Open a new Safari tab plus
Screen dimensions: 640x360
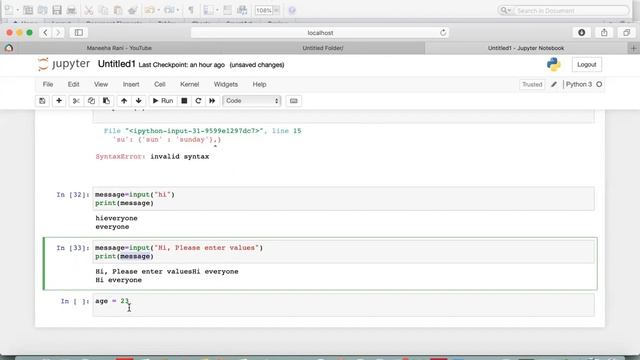coord(633,48)
